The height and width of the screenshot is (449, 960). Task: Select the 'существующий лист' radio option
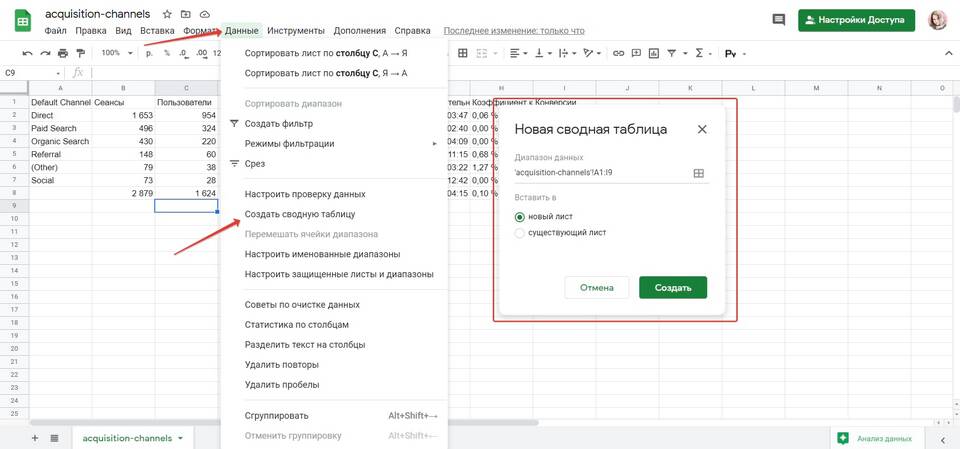click(520, 233)
